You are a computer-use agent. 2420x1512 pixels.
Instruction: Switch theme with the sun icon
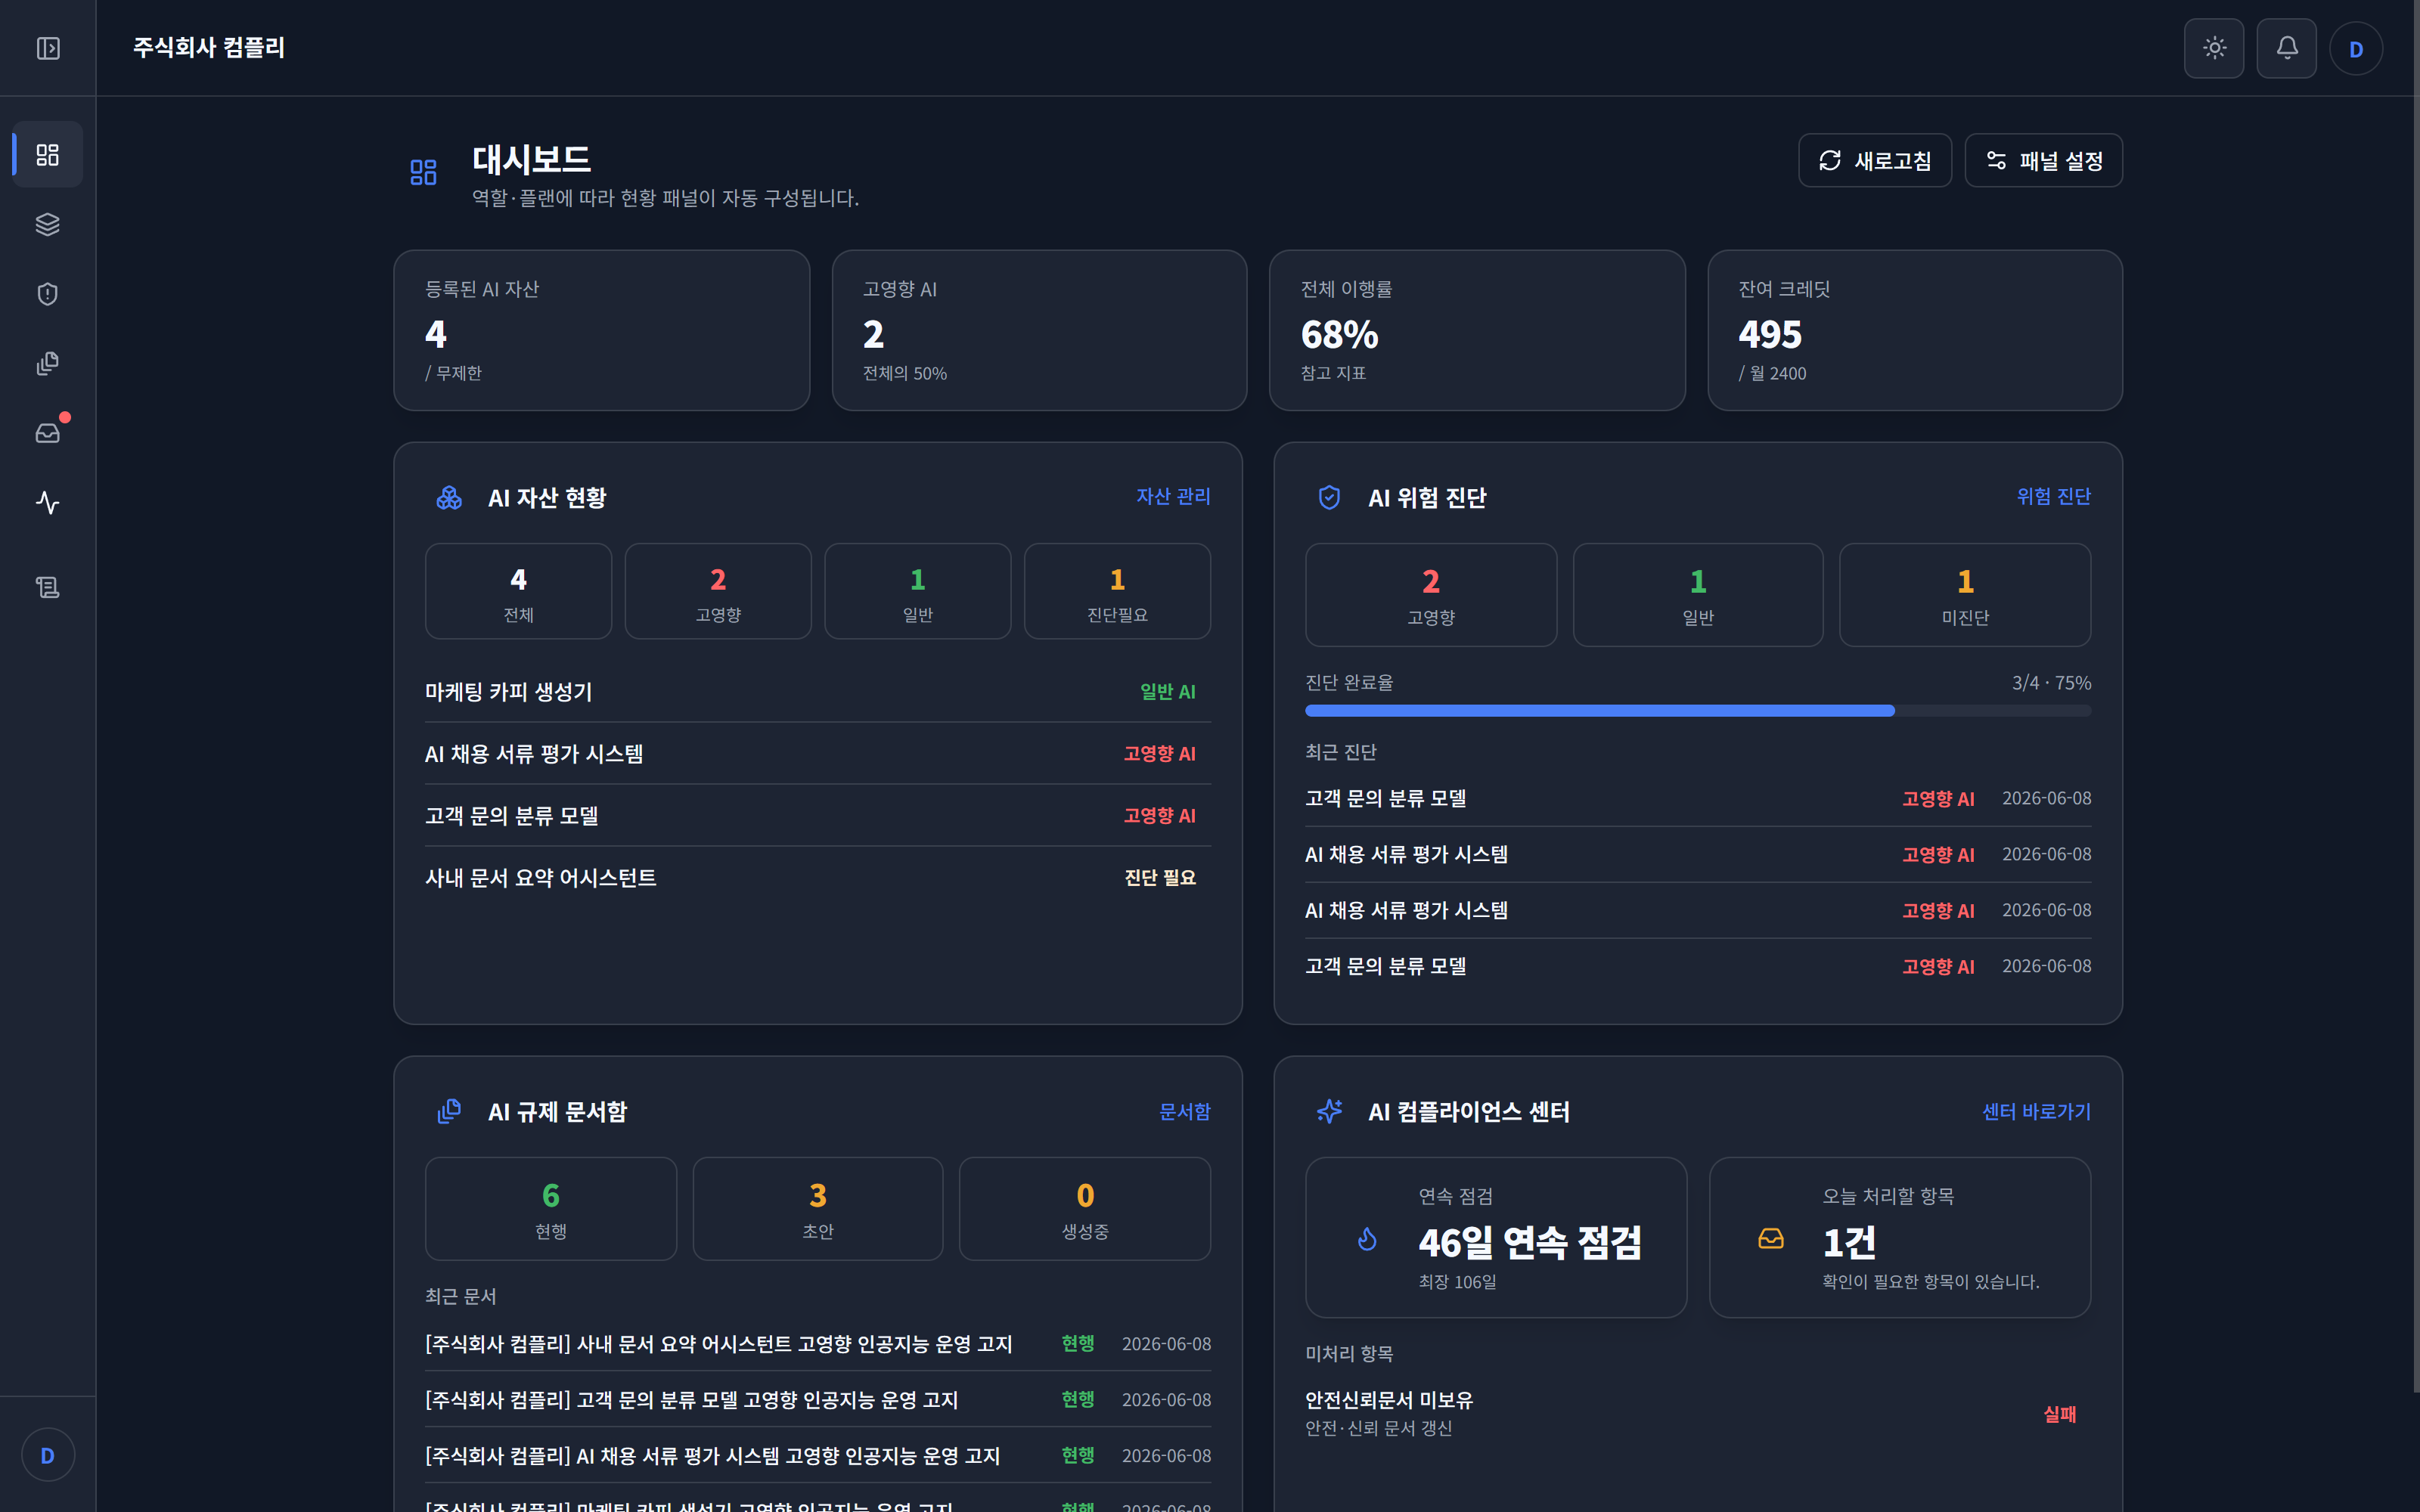[2214, 48]
